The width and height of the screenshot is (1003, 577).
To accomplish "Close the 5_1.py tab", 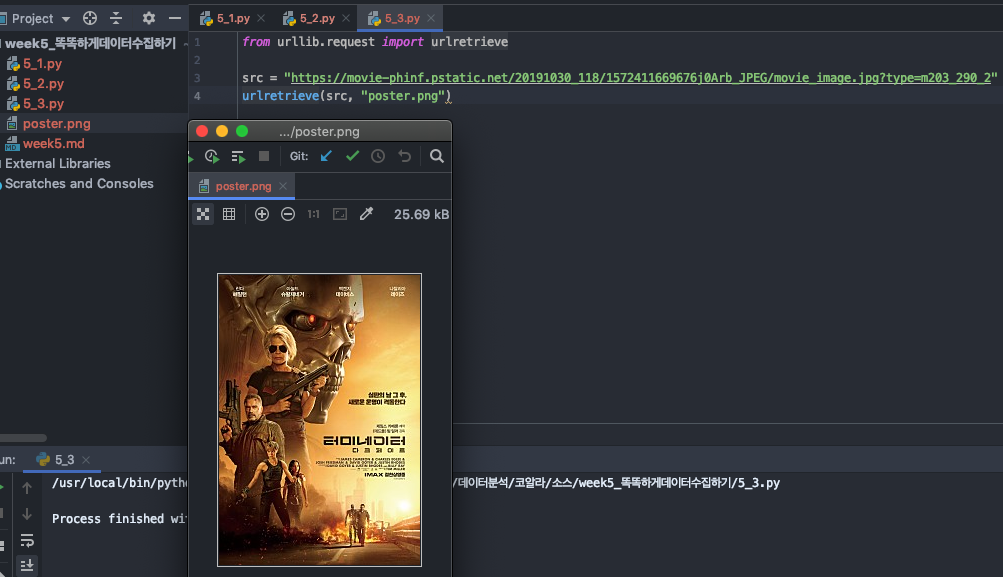I will click(261, 19).
